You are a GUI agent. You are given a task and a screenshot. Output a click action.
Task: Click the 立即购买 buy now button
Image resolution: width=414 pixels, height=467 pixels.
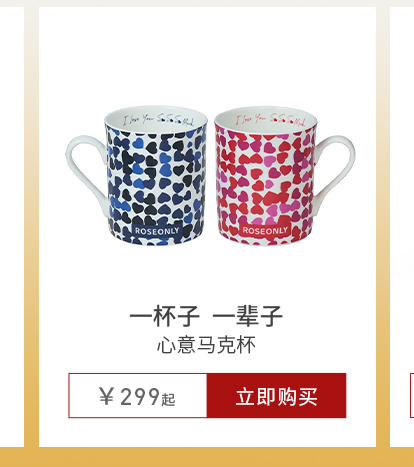(276, 395)
